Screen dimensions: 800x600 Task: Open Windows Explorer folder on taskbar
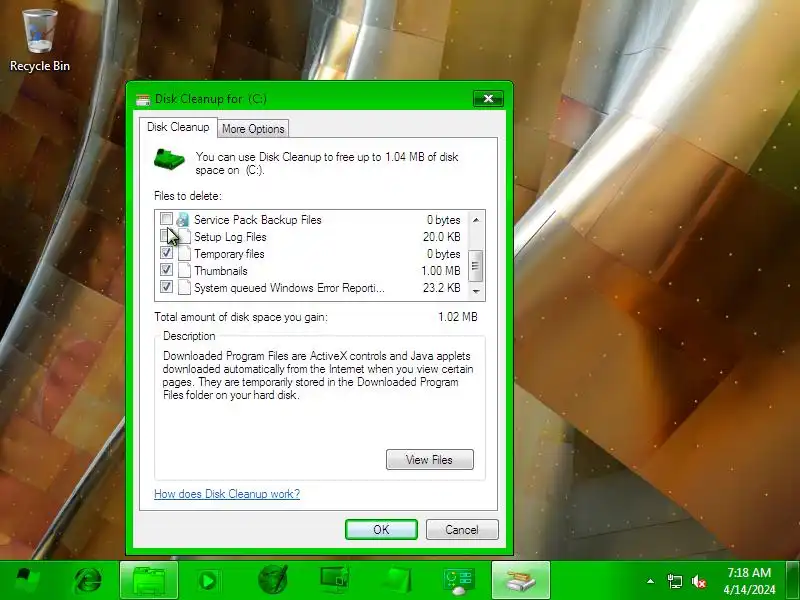coord(149,581)
